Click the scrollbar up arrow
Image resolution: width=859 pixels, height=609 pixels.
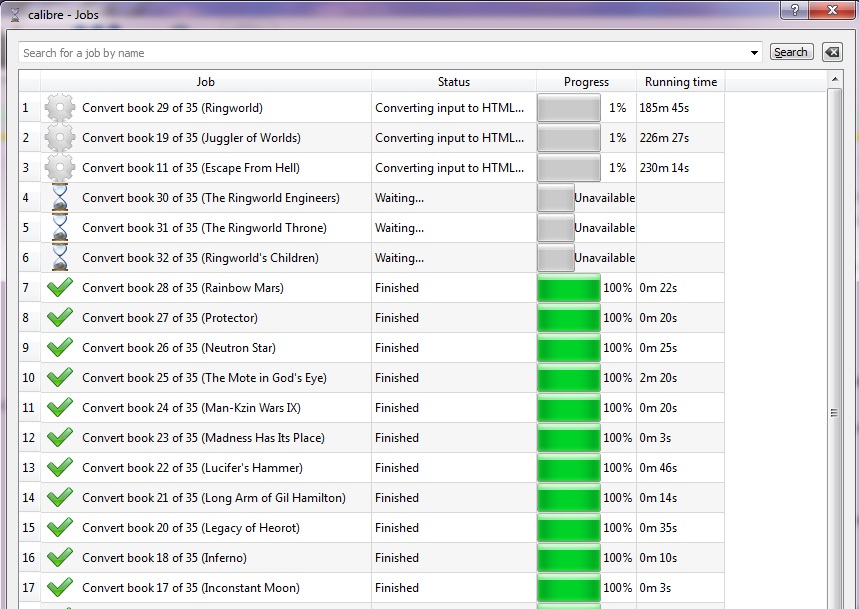coord(834,80)
